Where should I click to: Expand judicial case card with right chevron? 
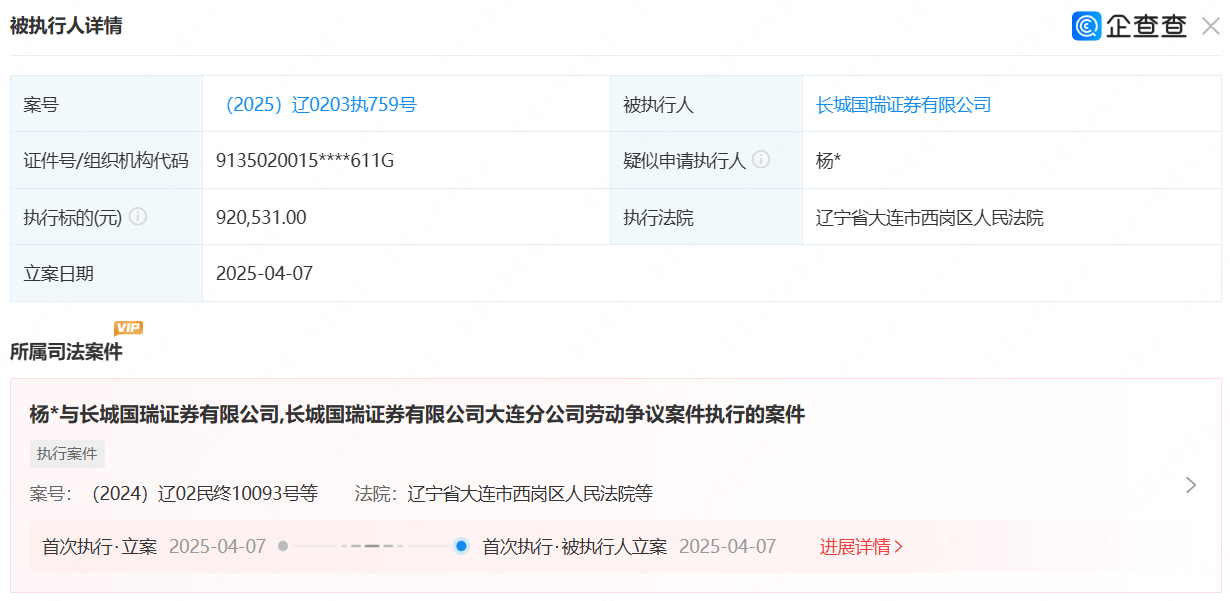[x=1190, y=485]
